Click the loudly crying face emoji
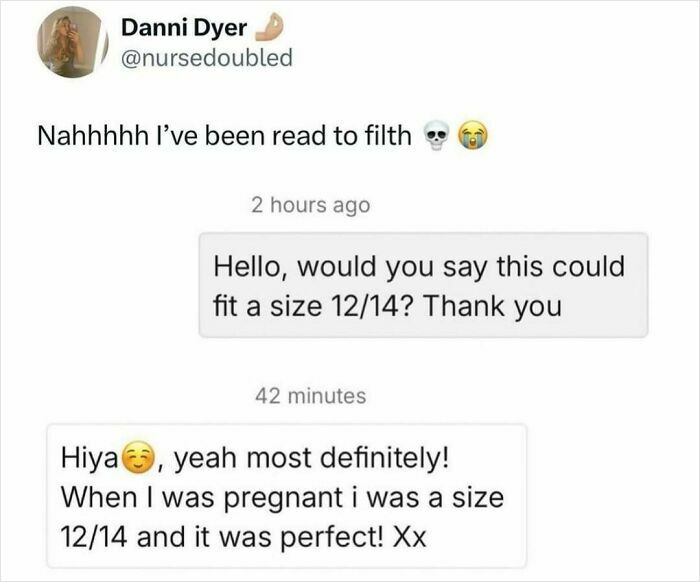700x582 pixels. click(x=470, y=136)
